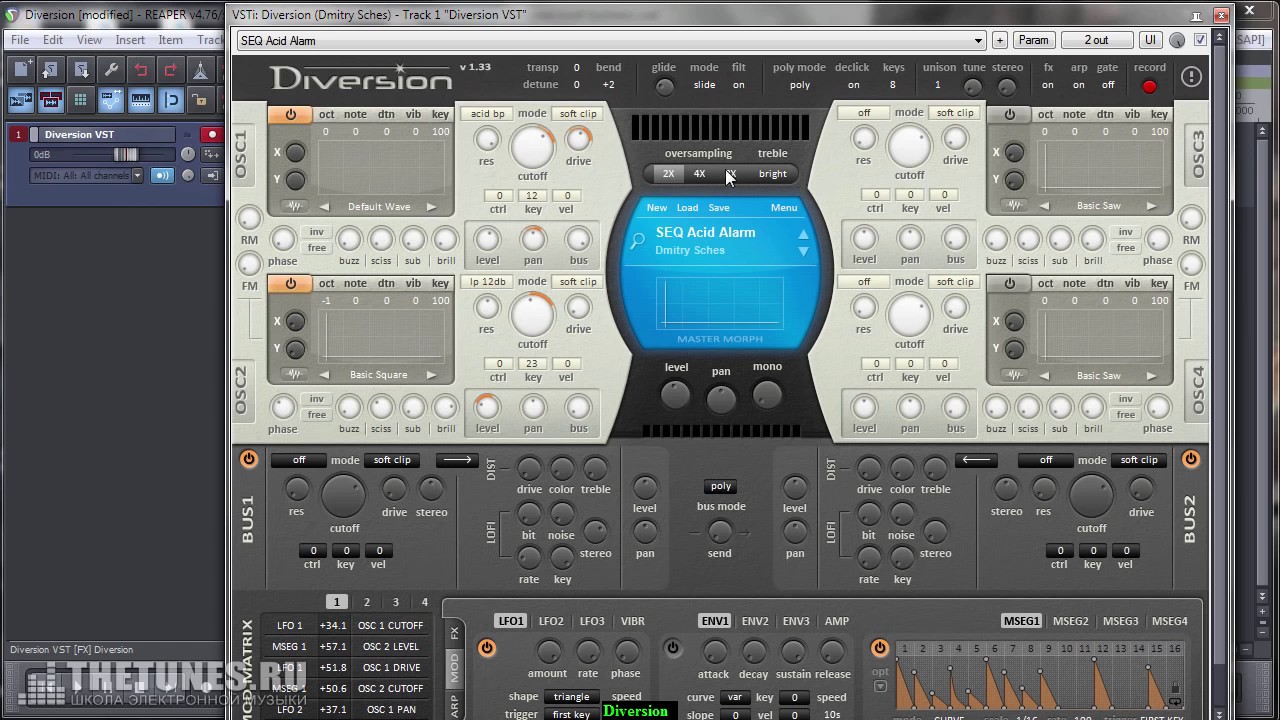Image resolution: width=1280 pixels, height=720 pixels.
Task: Toggle record monitoring speaker icon on track
Action: click(161, 175)
